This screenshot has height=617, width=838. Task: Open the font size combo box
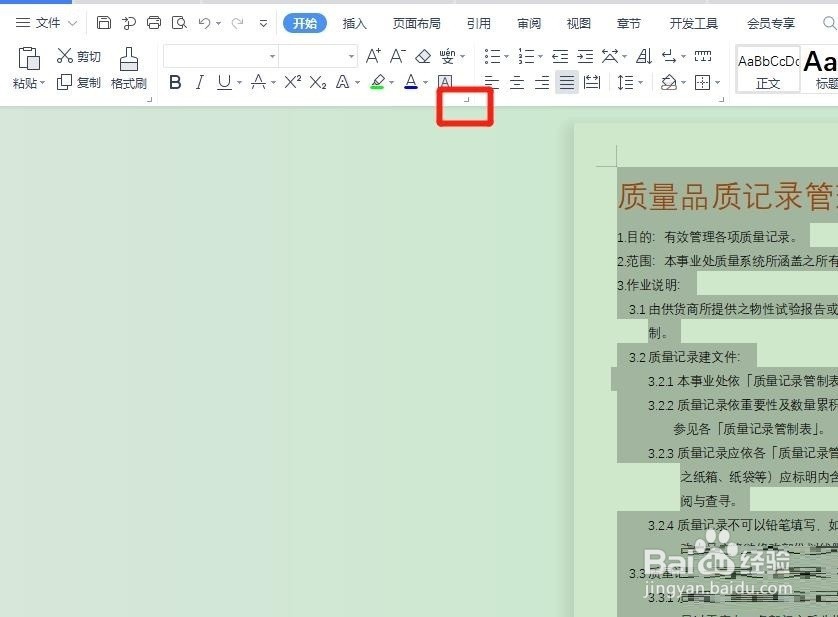click(x=318, y=56)
